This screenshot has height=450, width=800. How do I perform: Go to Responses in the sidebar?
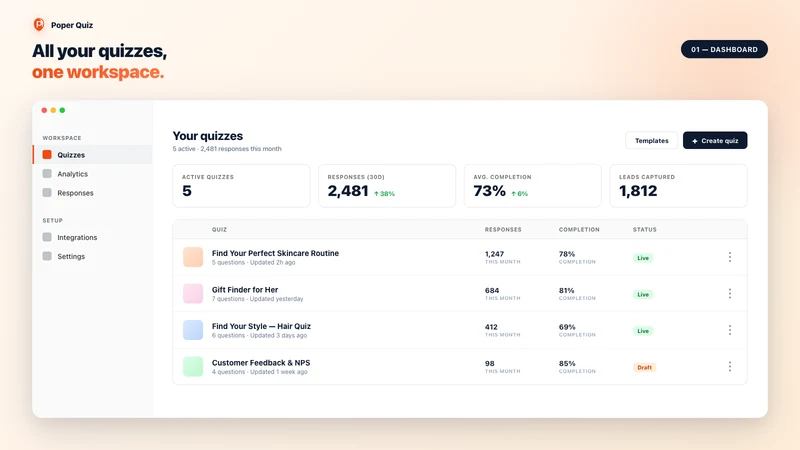[x=92, y=192]
